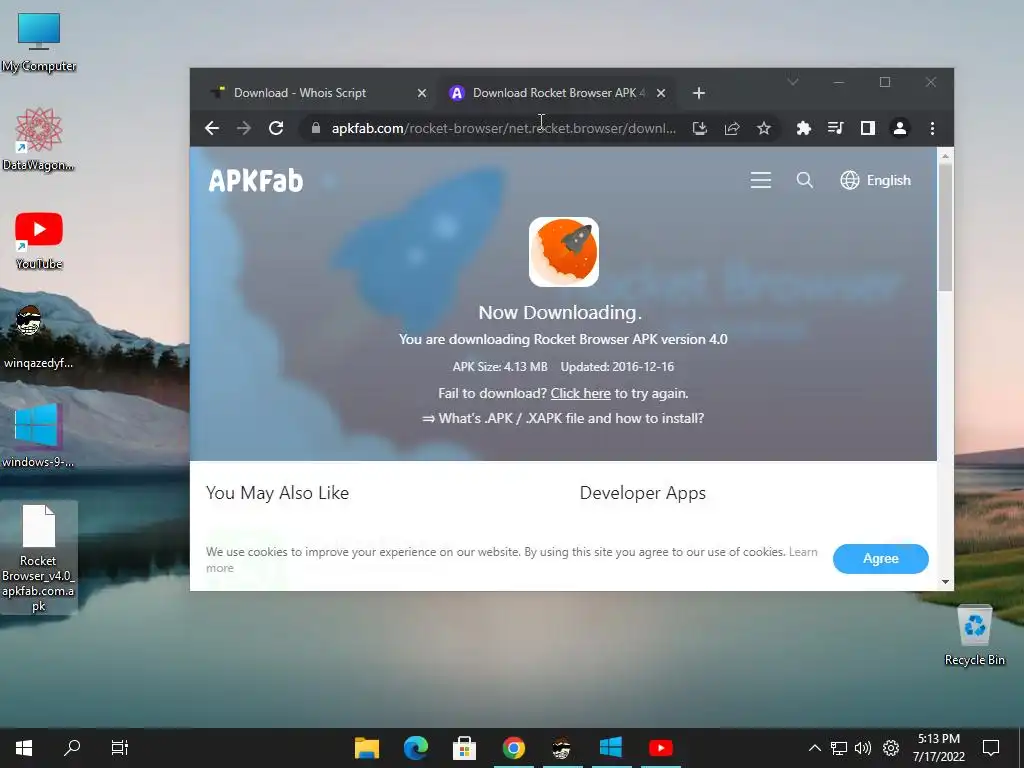Open 'What's .APK / .XAPK file' link
Viewport: 1024px width, 768px height.
(x=563, y=418)
